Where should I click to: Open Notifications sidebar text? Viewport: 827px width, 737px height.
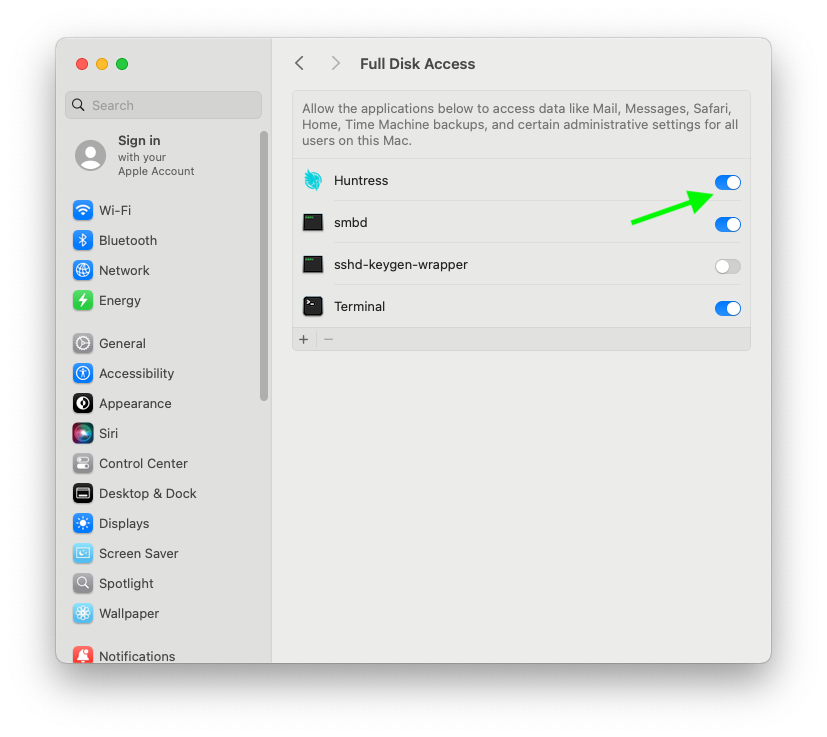137,656
